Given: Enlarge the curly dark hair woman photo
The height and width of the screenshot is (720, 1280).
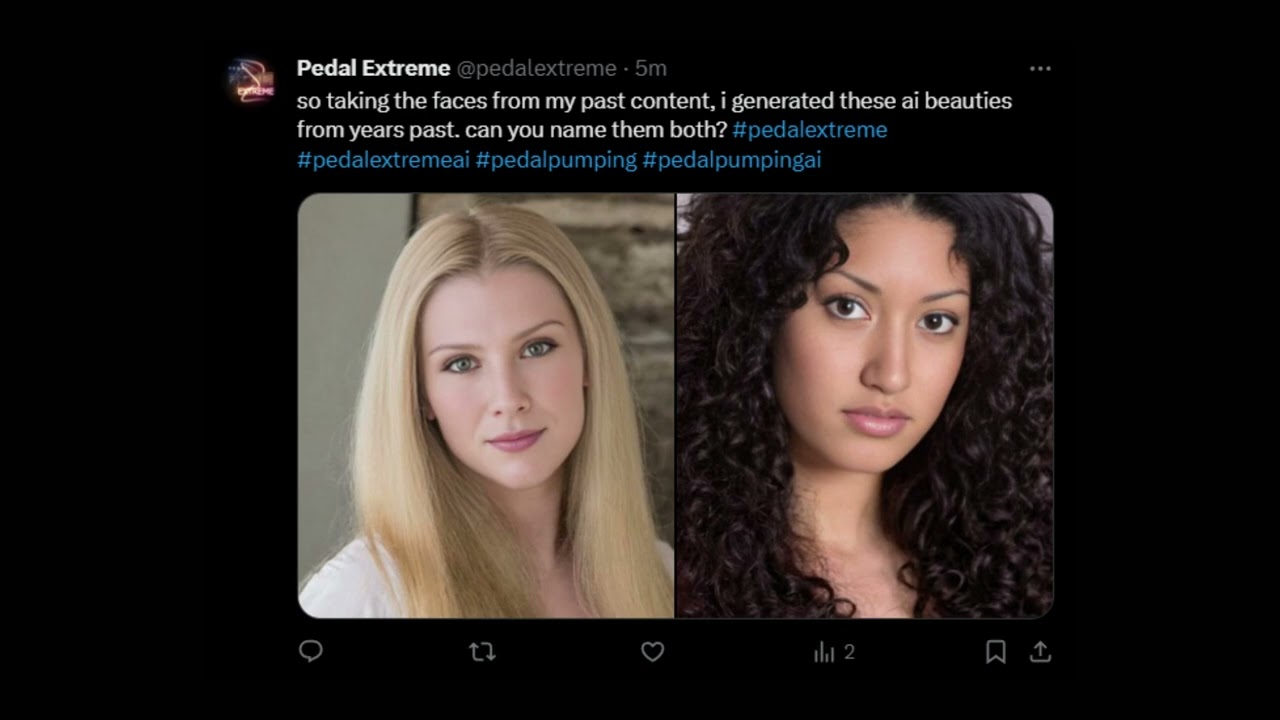Looking at the screenshot, I should tap(865, 405).
